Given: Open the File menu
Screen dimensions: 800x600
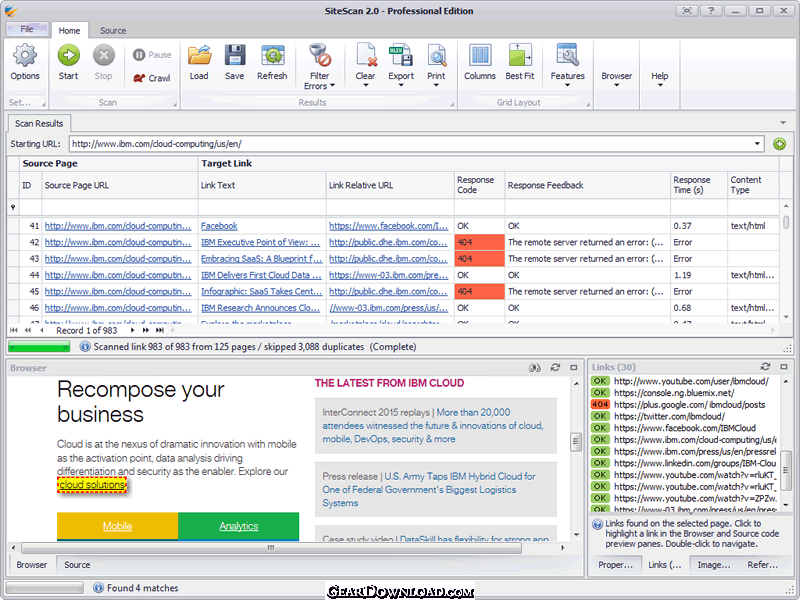Looking at the screenshot, I should 27,29.
